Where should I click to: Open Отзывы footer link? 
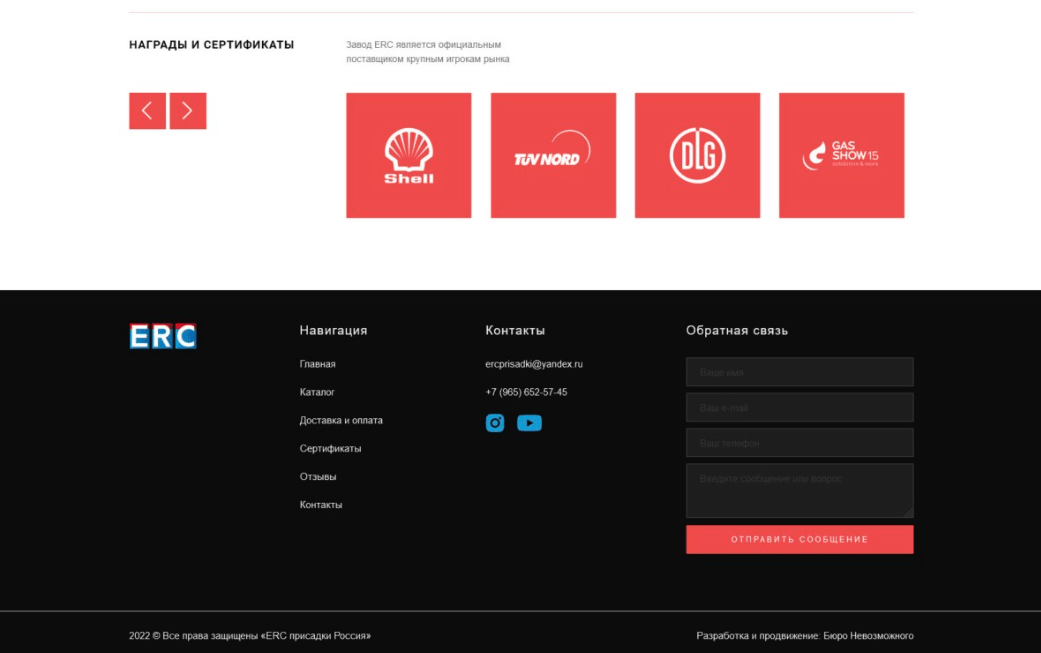[317, 476]
